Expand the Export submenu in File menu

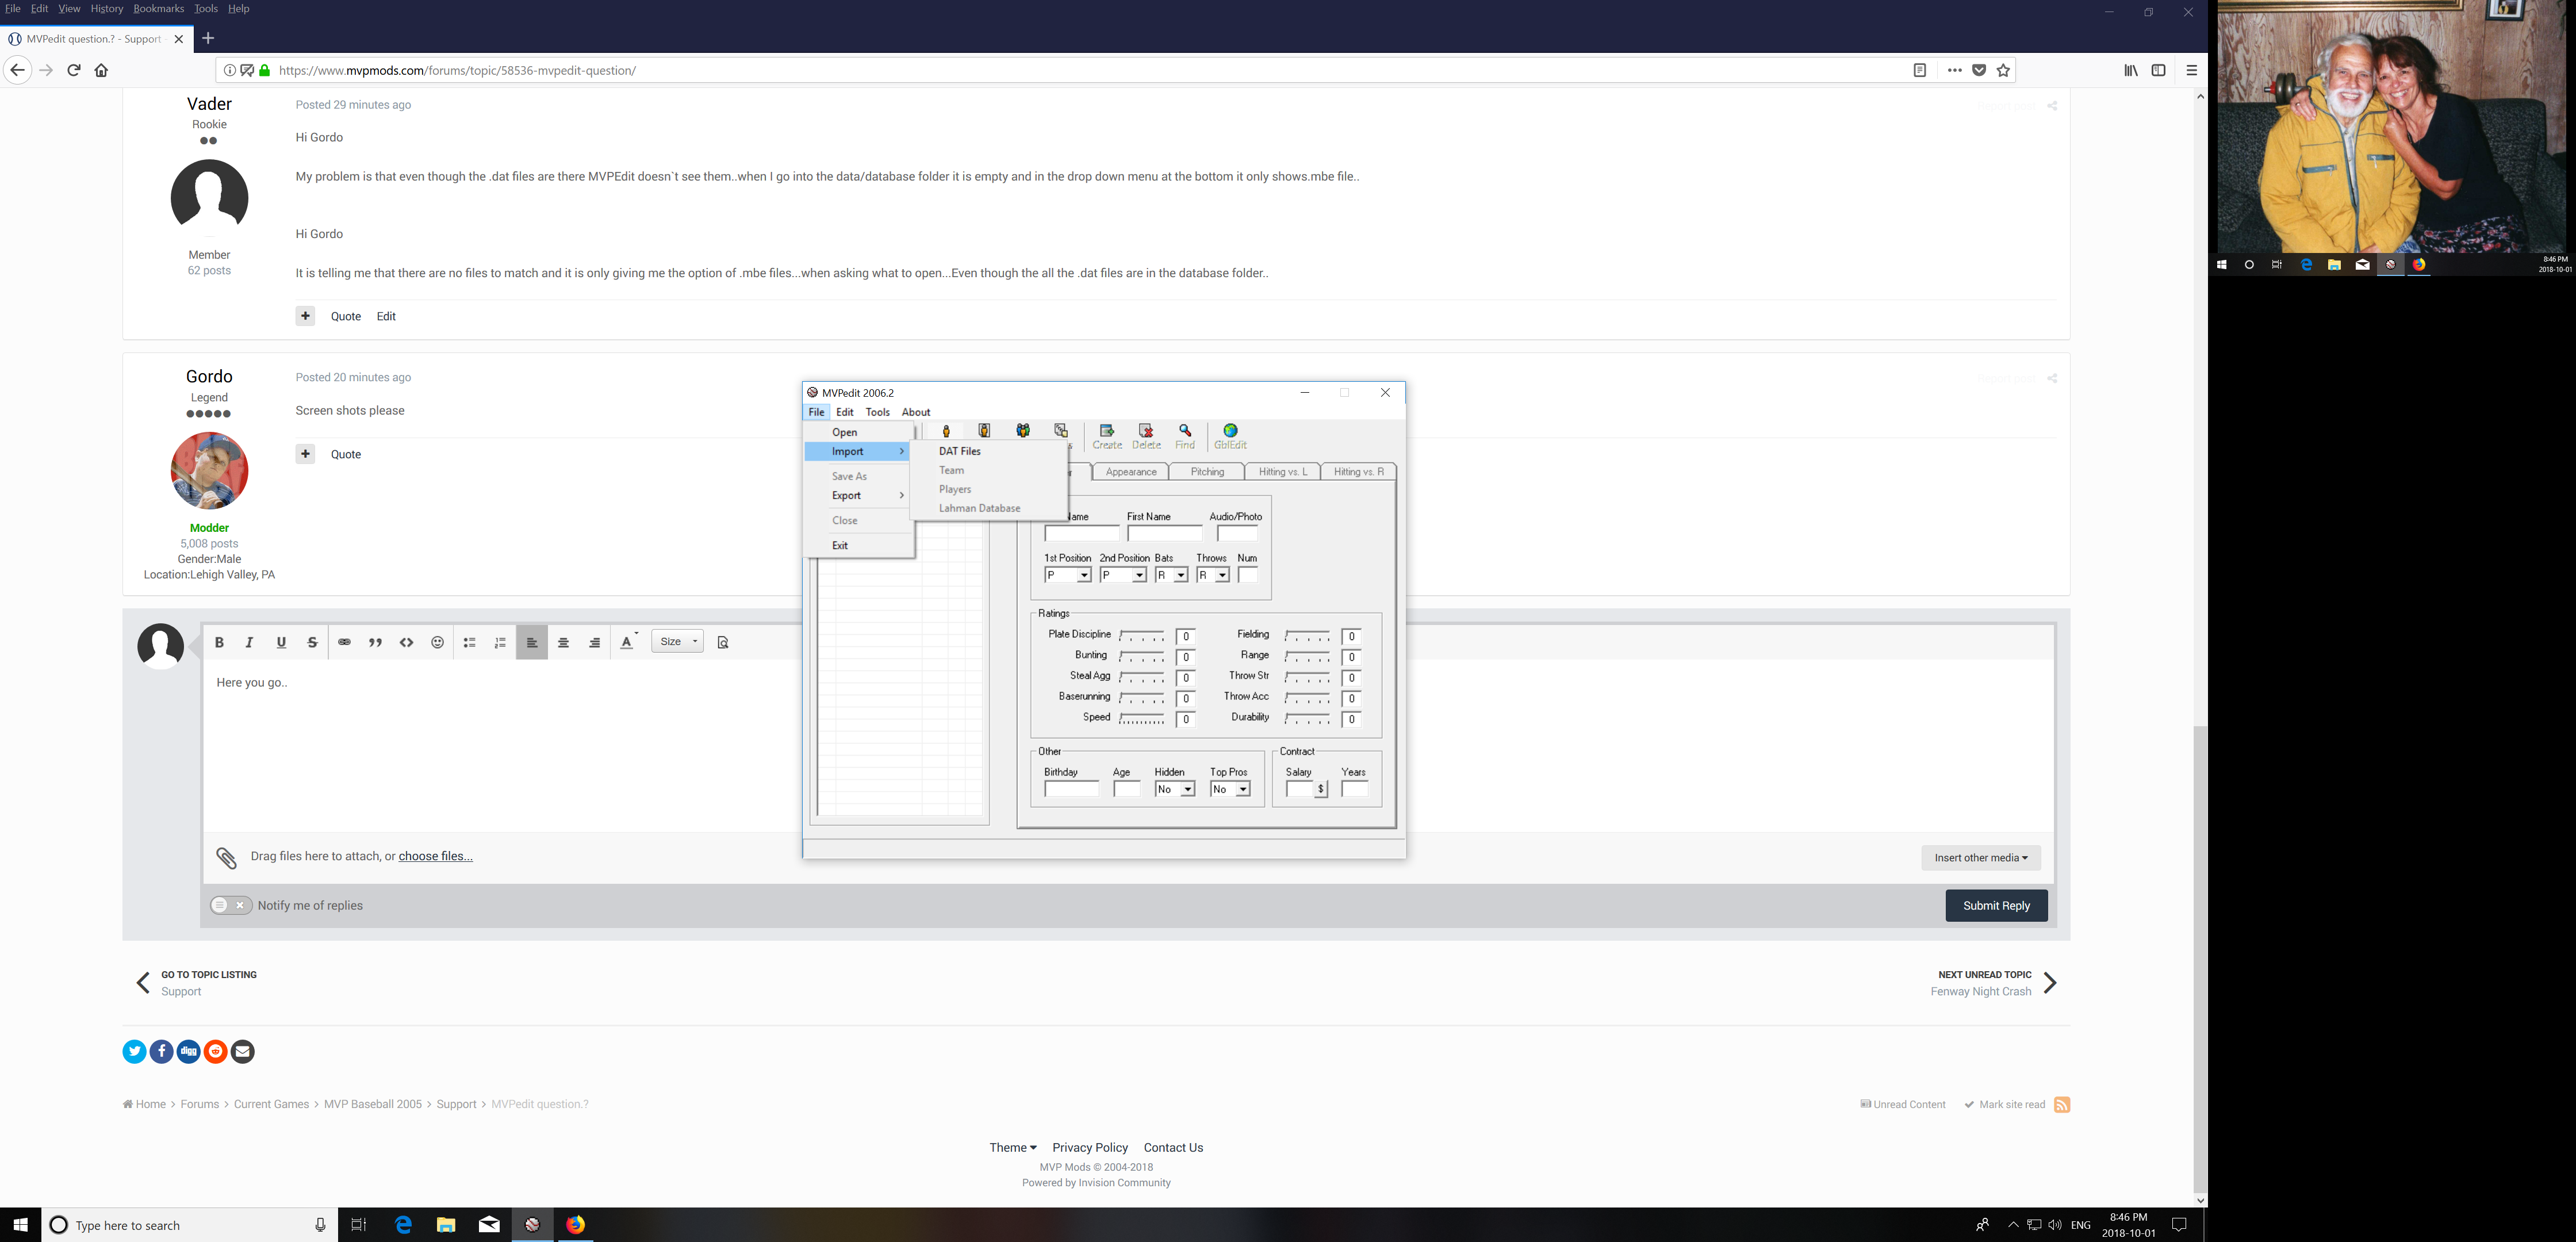click(x=860, y=495)
